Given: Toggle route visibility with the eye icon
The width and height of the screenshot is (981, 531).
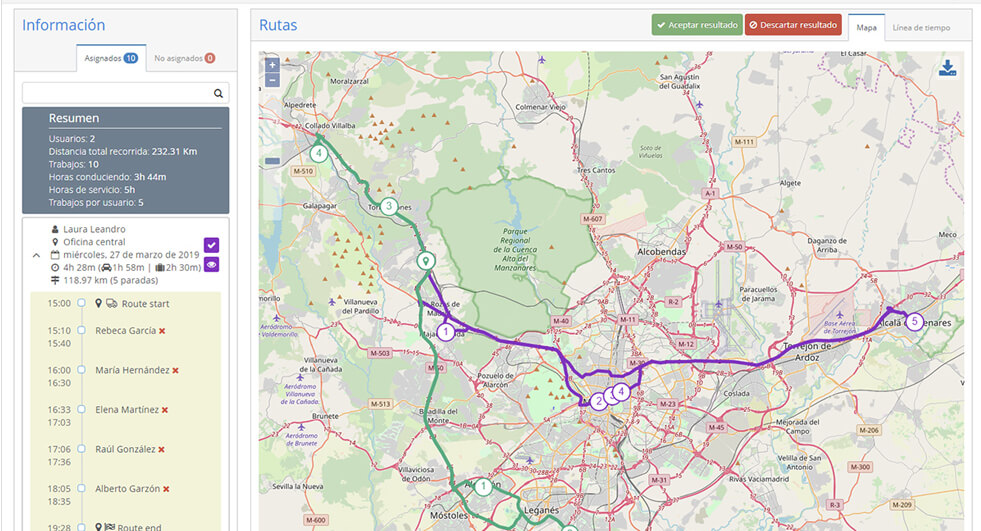Looking at the screenshot, I should pos(211,265).
